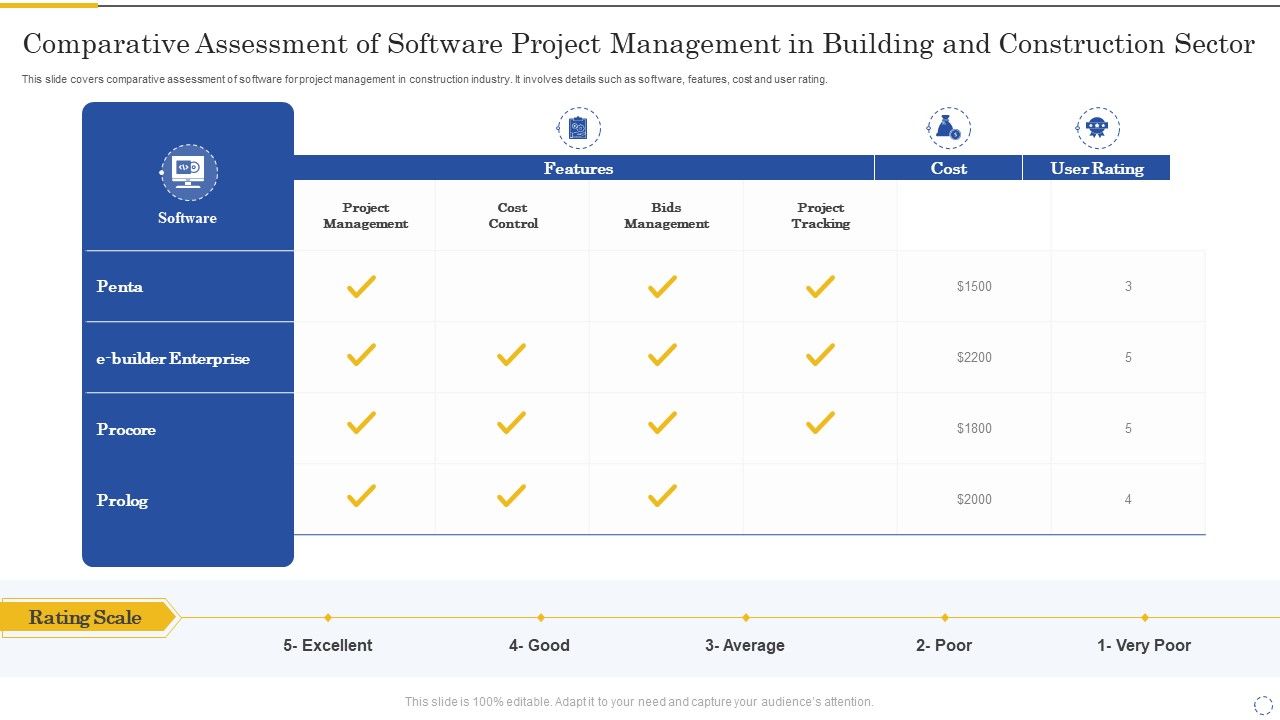Click the $1500 cost value
The width and height of the screenshot is (1280, 720).
click(974, 287)
